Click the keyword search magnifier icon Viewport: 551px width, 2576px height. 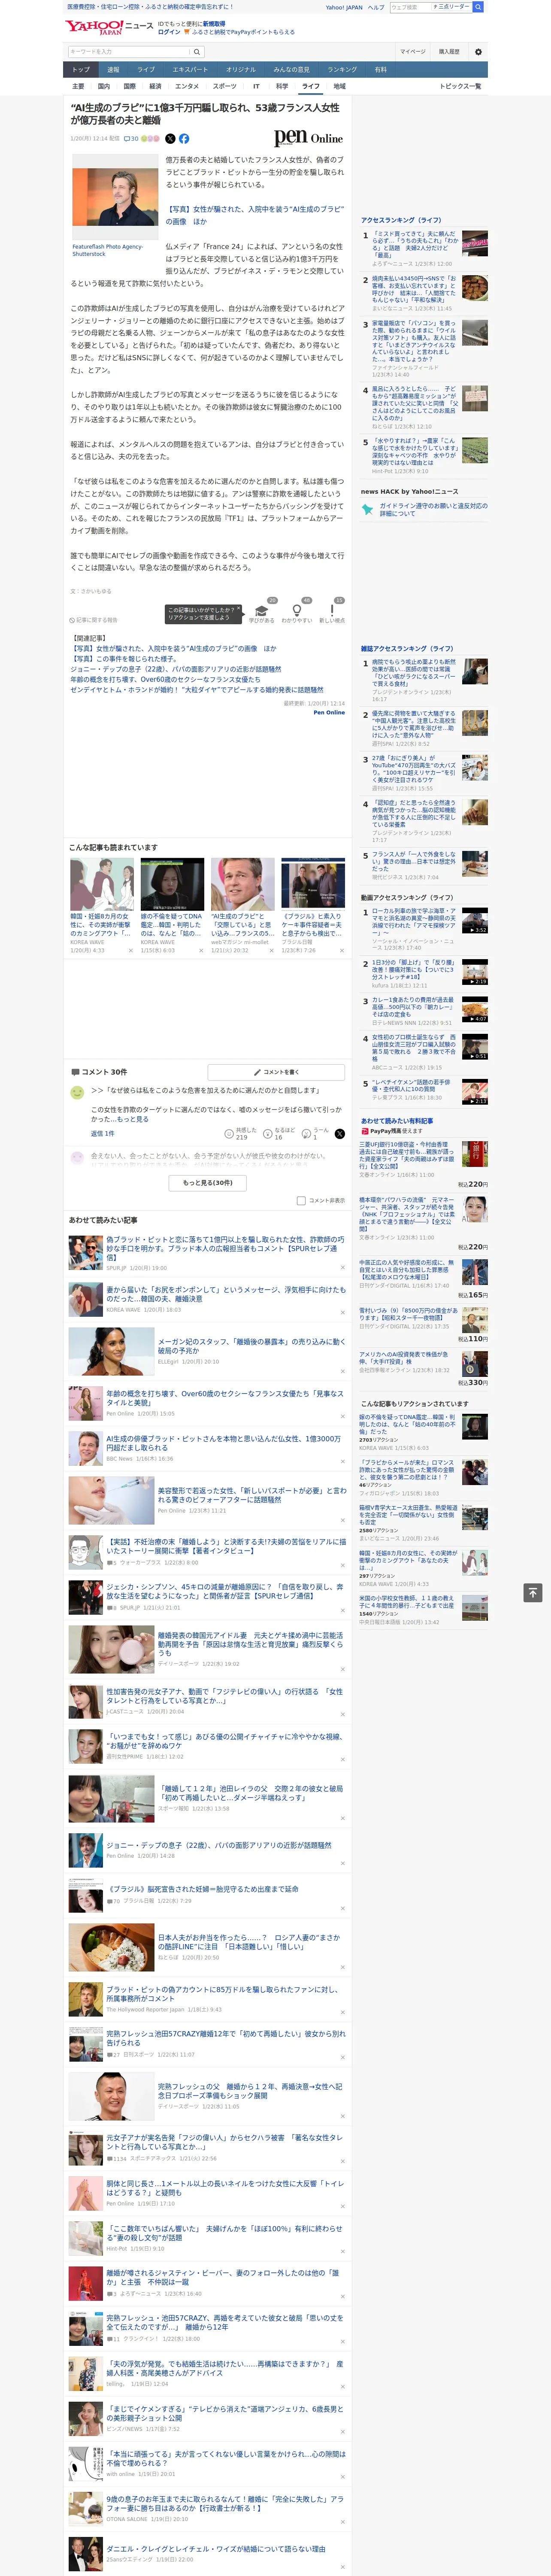[197, 51]
